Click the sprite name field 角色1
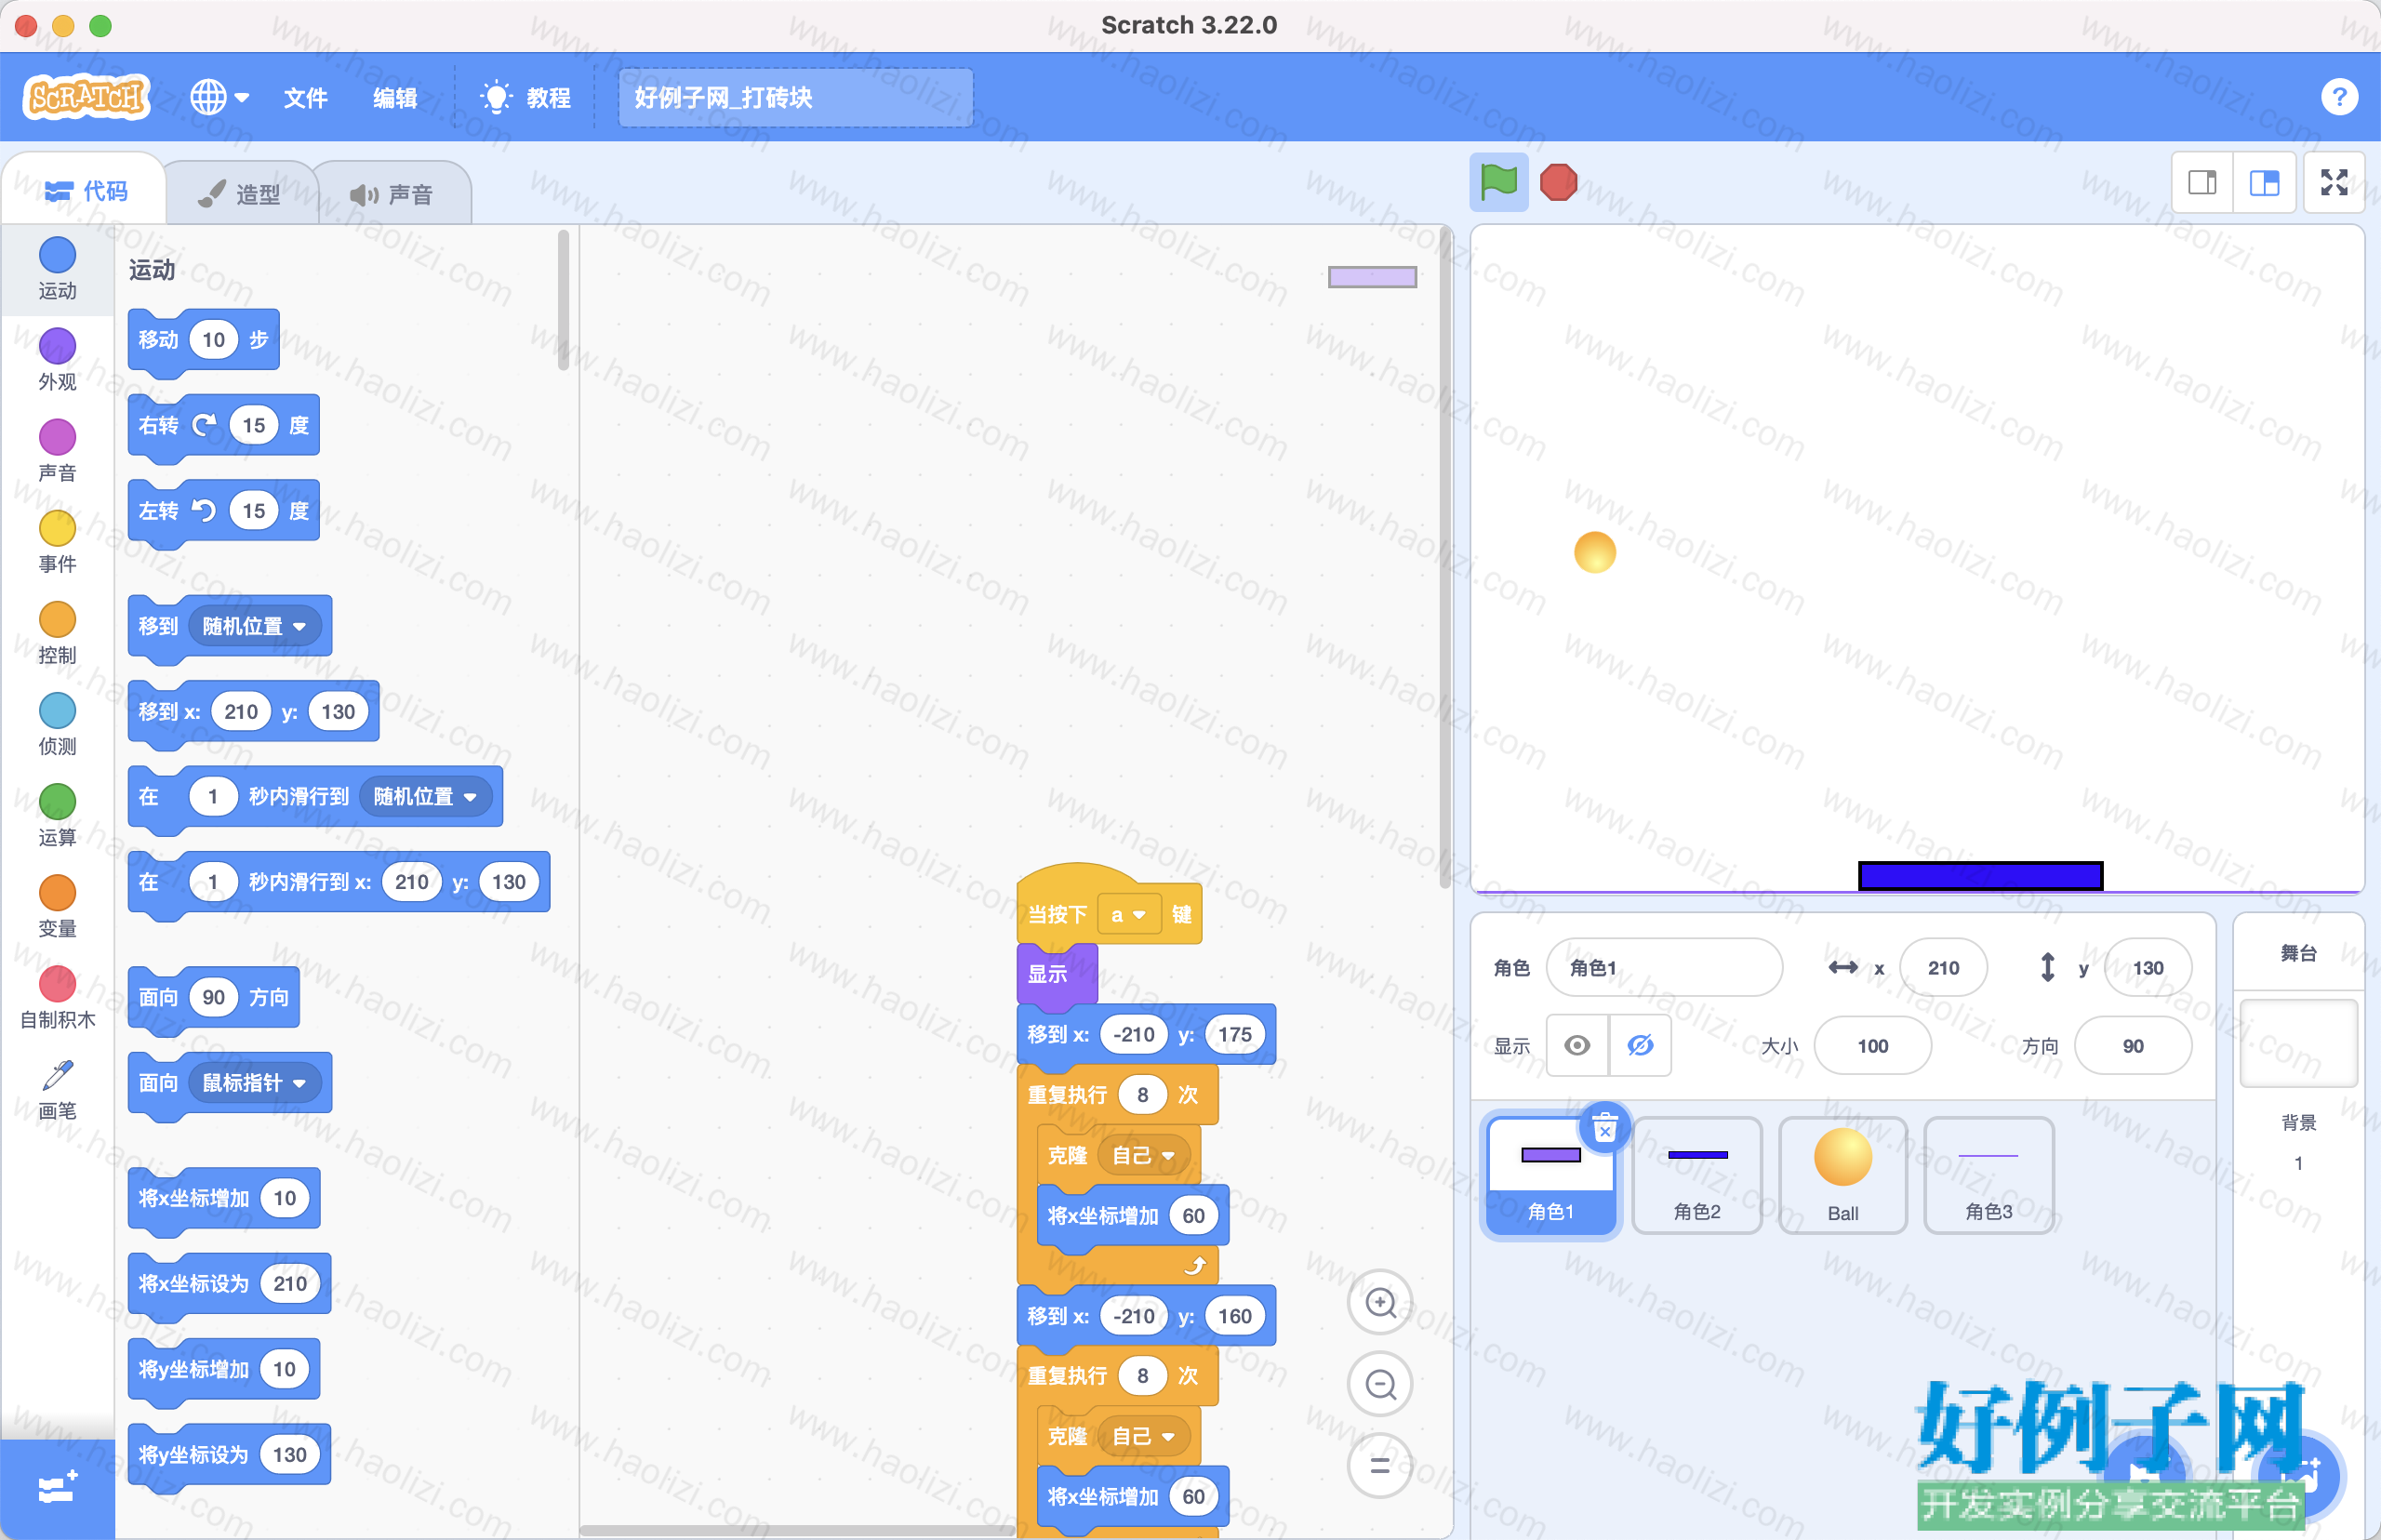 (1664, 967)
